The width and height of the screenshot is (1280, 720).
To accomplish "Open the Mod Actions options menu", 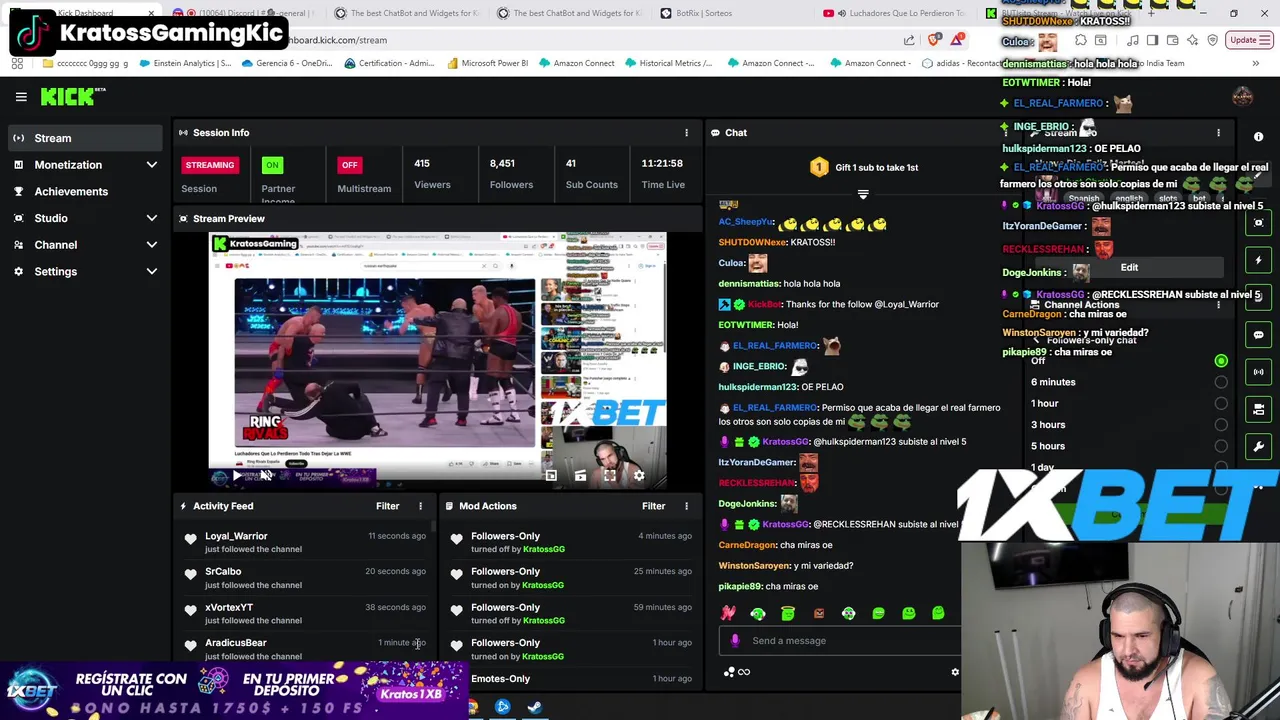I will pos(686,506).
